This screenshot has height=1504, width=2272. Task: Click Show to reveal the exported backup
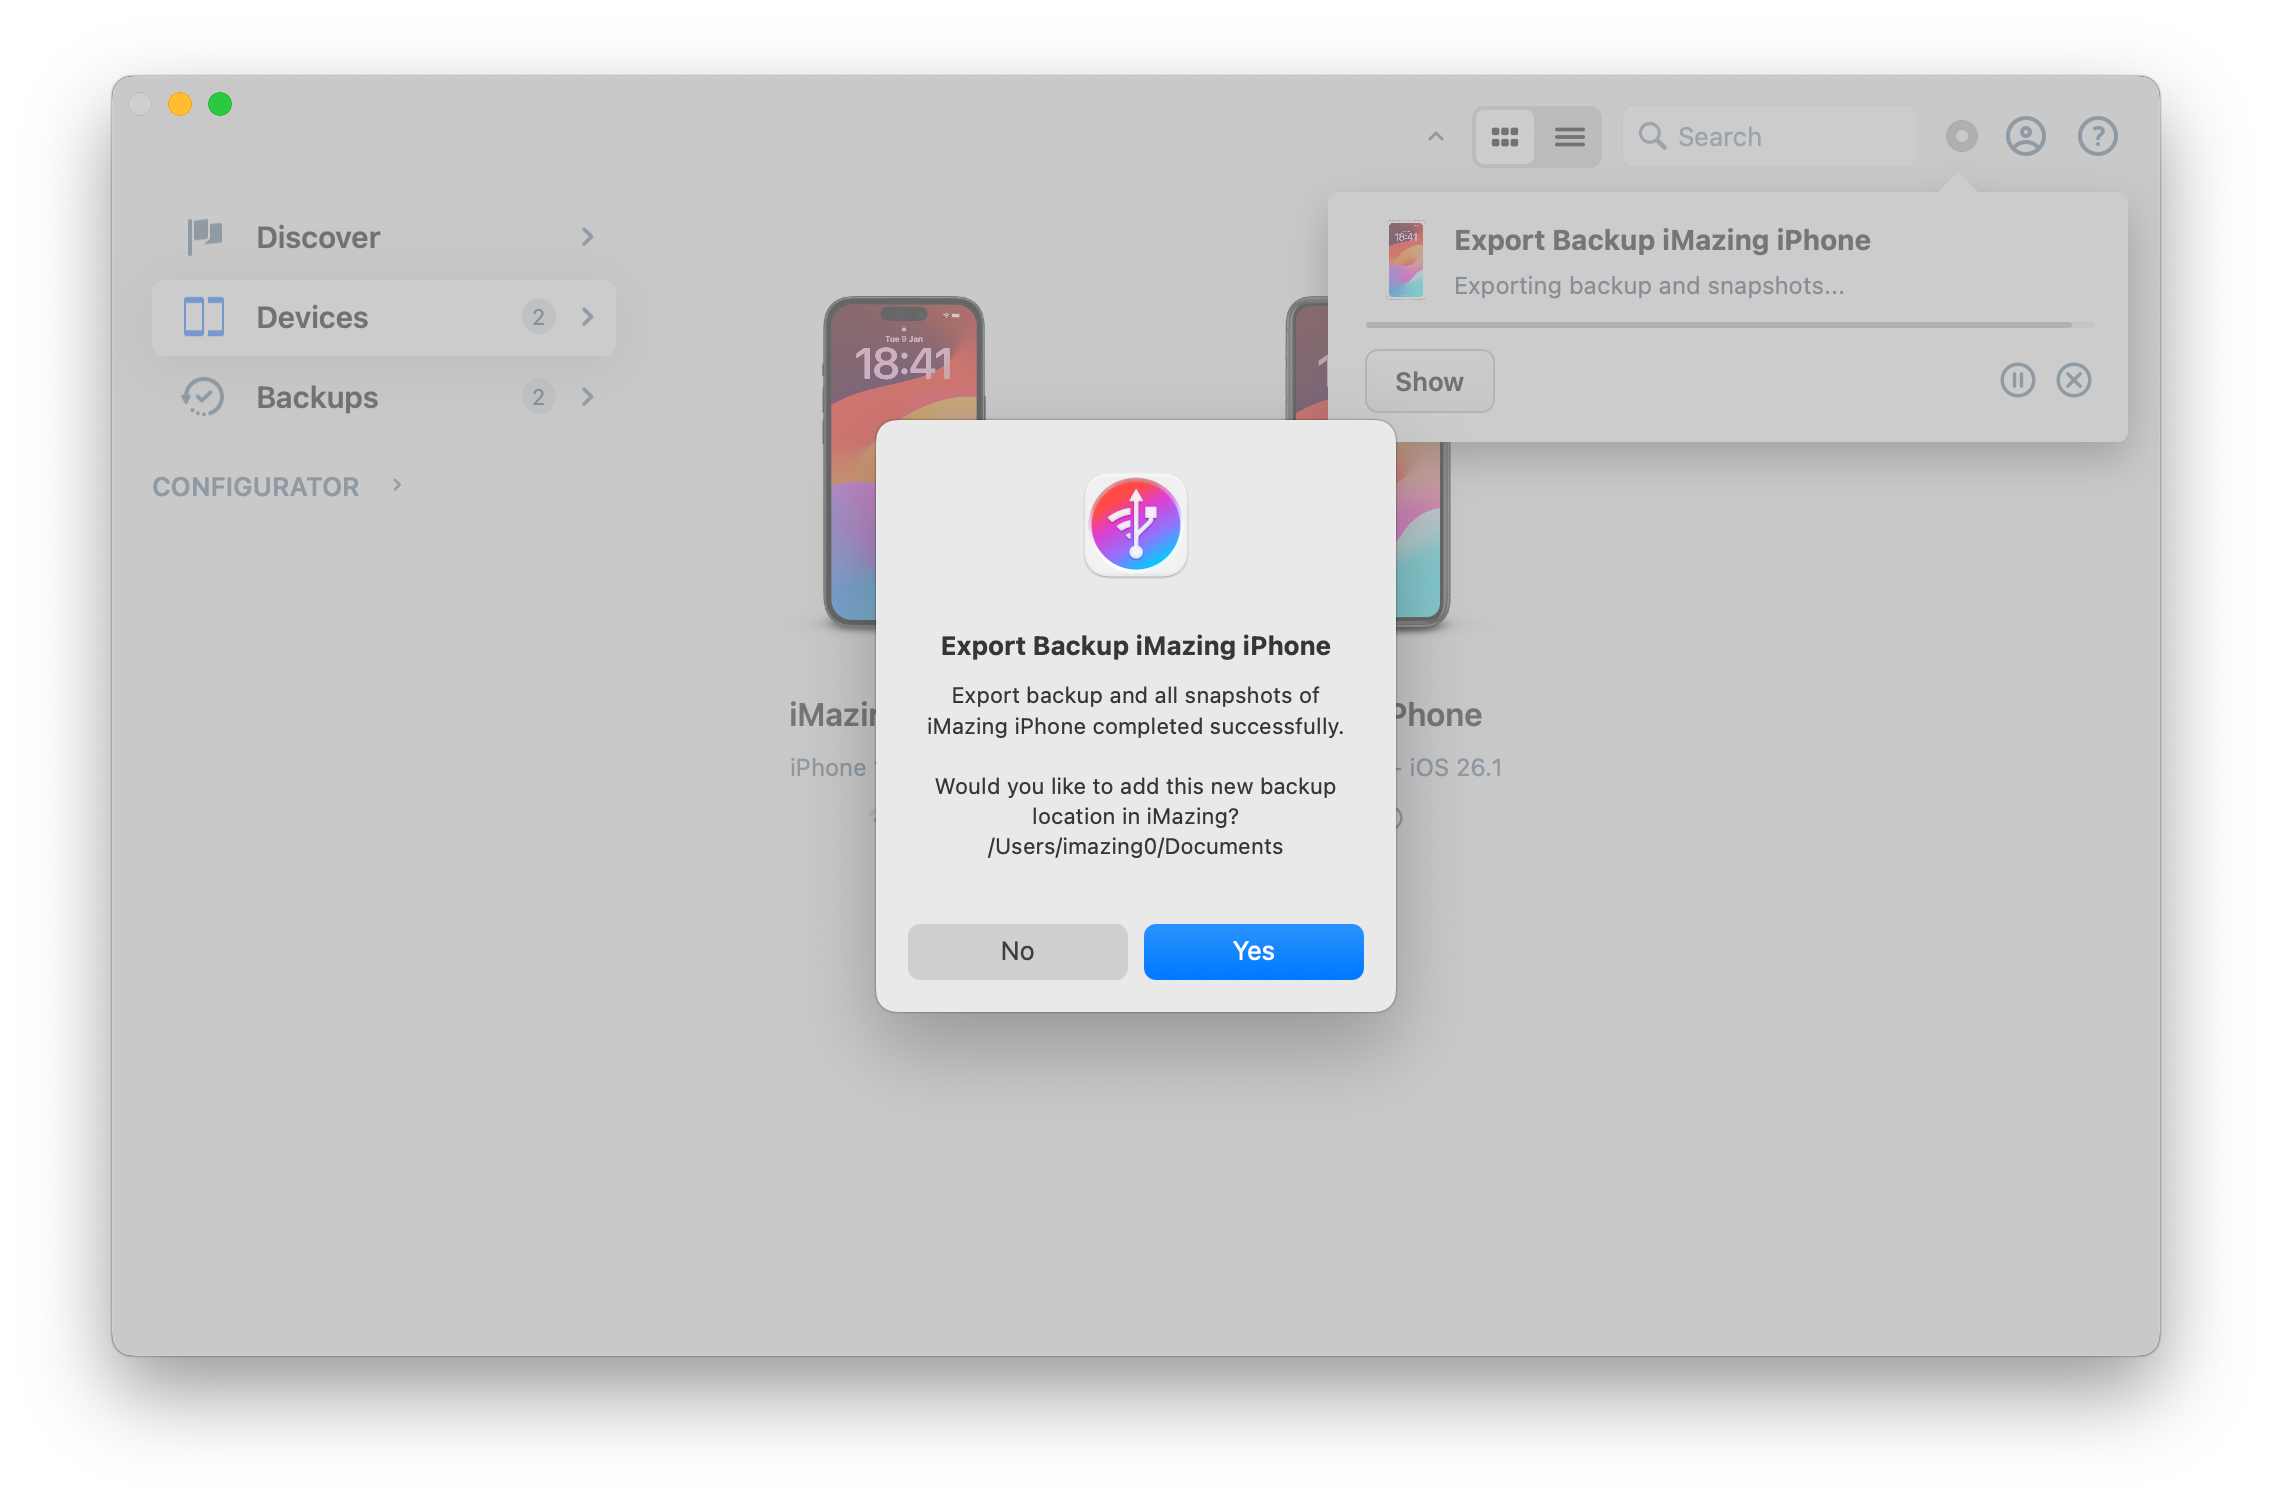tap(1428, 380)
